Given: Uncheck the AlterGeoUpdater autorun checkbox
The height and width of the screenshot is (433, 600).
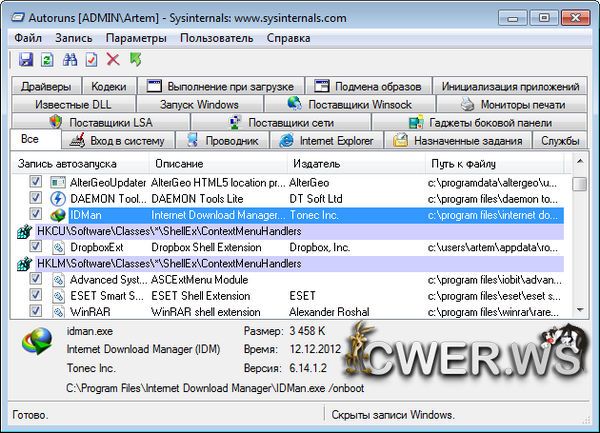Looking at the screenshot, I should [36, 183].
